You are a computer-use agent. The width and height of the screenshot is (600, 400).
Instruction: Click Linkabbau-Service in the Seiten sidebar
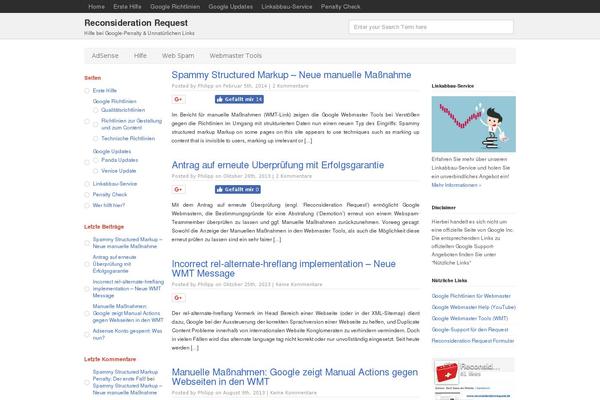pos(115,184)
